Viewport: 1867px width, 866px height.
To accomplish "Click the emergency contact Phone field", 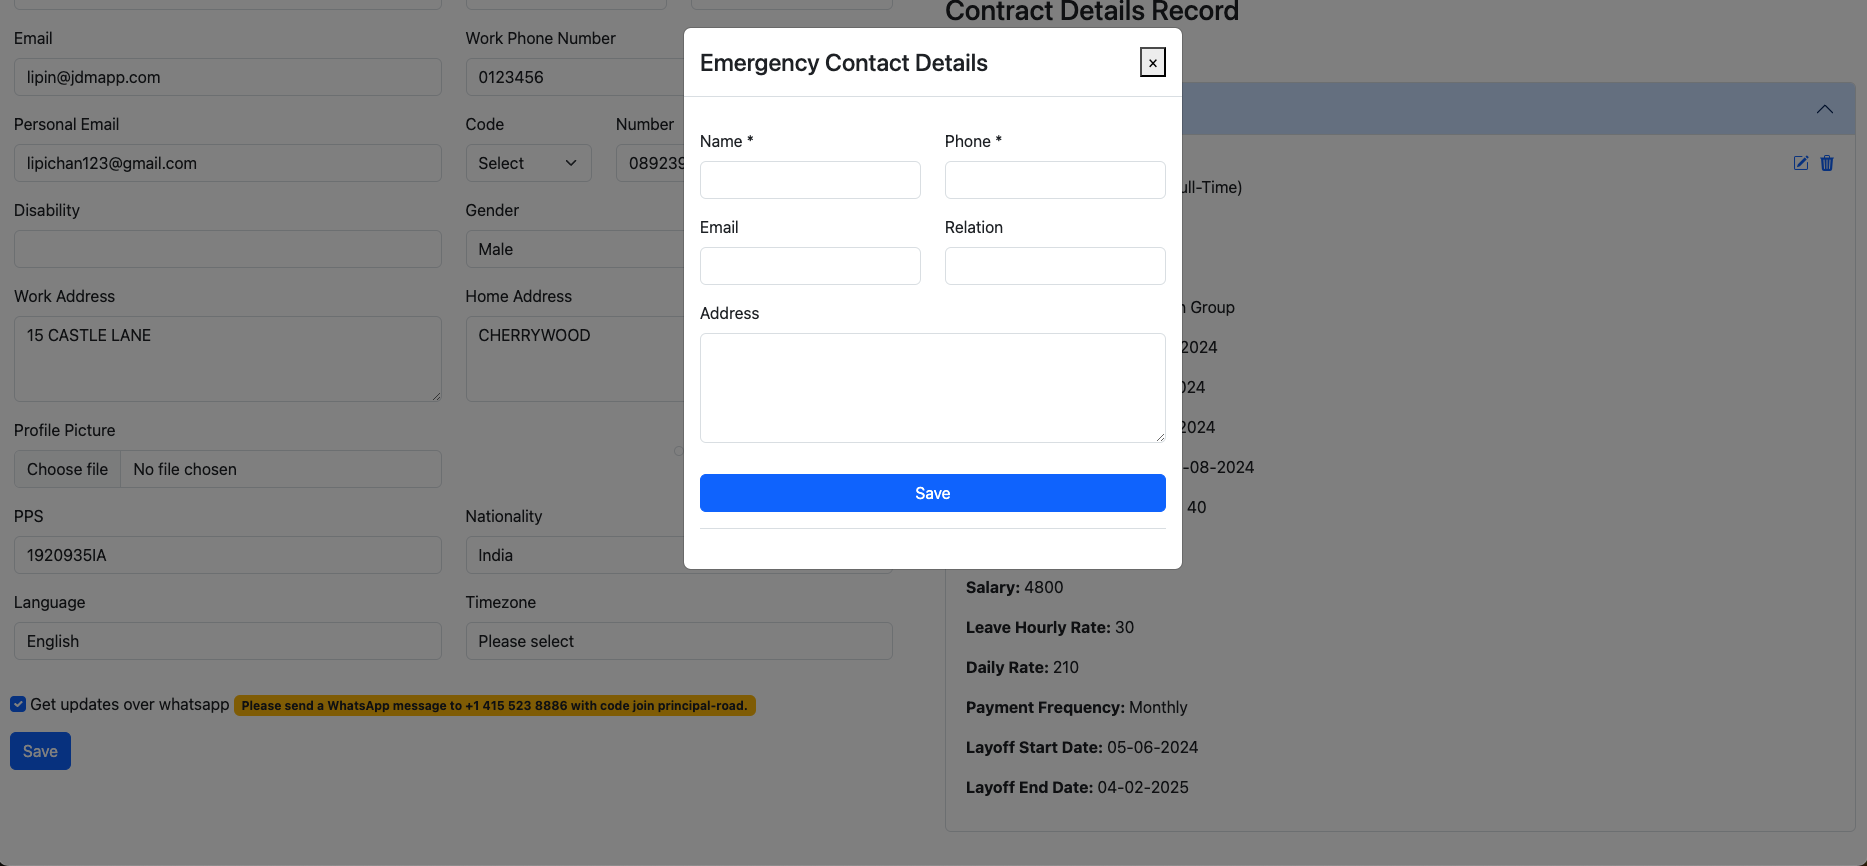I will [x=1054, y=180].
